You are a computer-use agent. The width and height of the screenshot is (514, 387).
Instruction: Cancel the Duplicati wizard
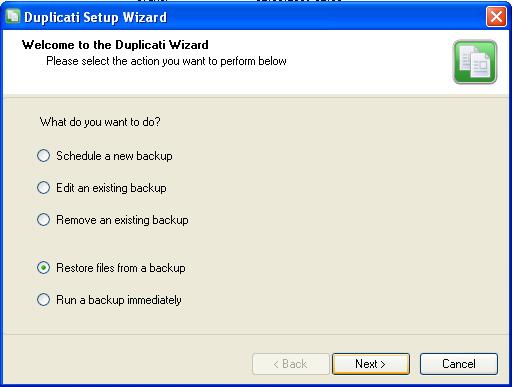[x=459, y=364]
